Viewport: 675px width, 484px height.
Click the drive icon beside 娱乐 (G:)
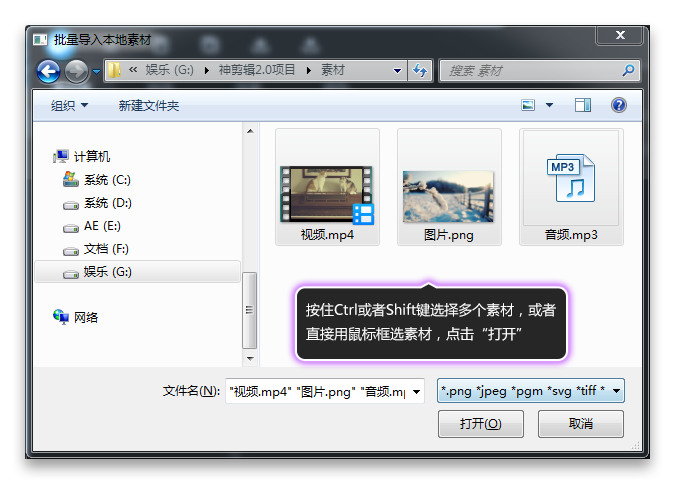(x=71, y=274)
